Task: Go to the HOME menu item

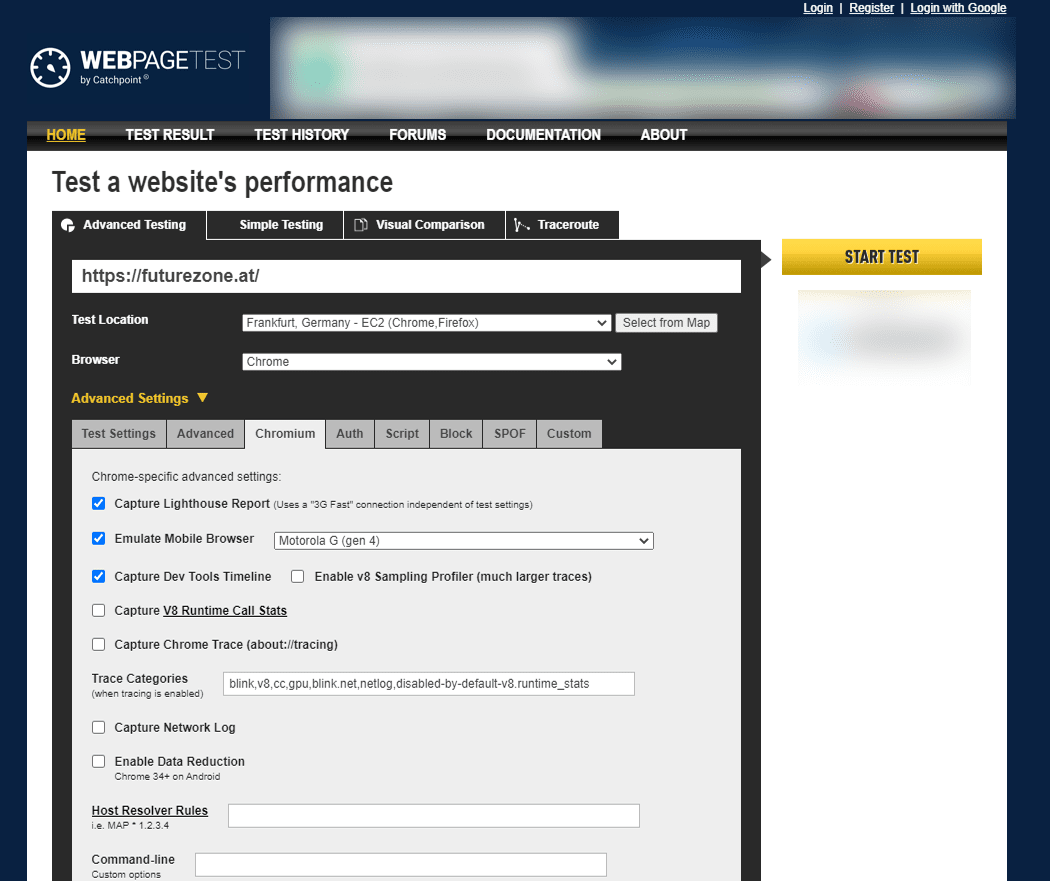Action: [x=66, y=135]
